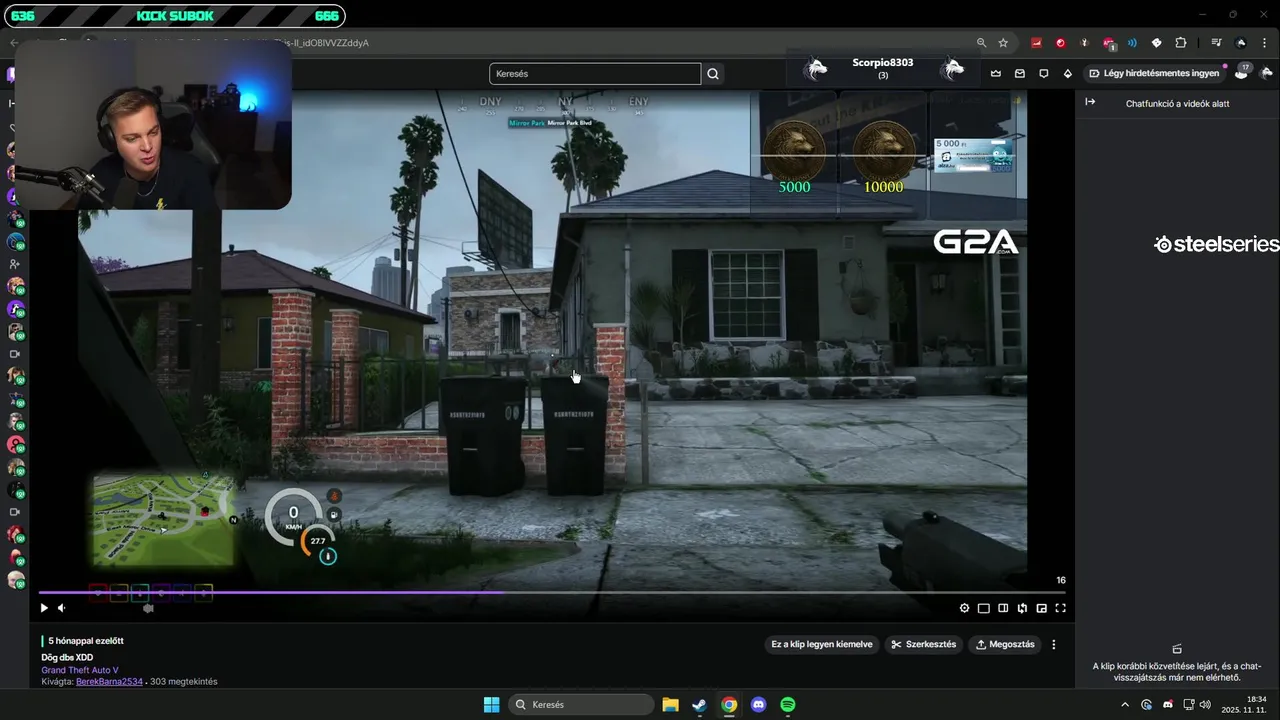Expand the system tray hidden icons chevron

point(1125,705)
